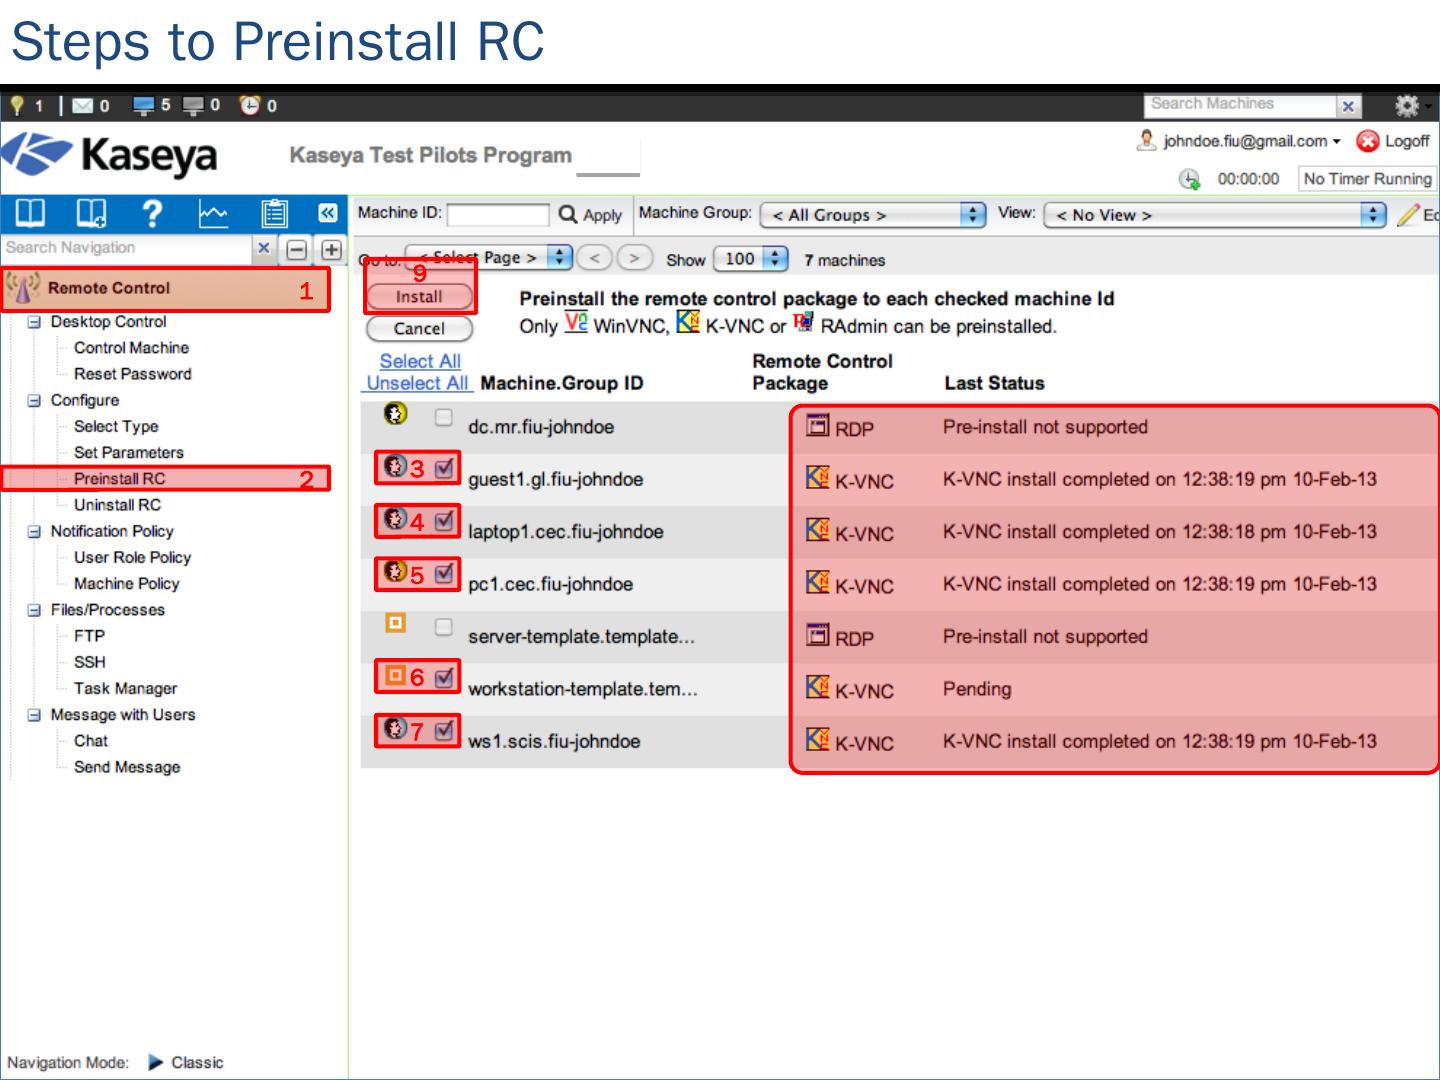The height and width of the screenshot is (1080, 1440).
Task: Open Reset Password in the navigation tree
Action: click(x=132, y=374)
